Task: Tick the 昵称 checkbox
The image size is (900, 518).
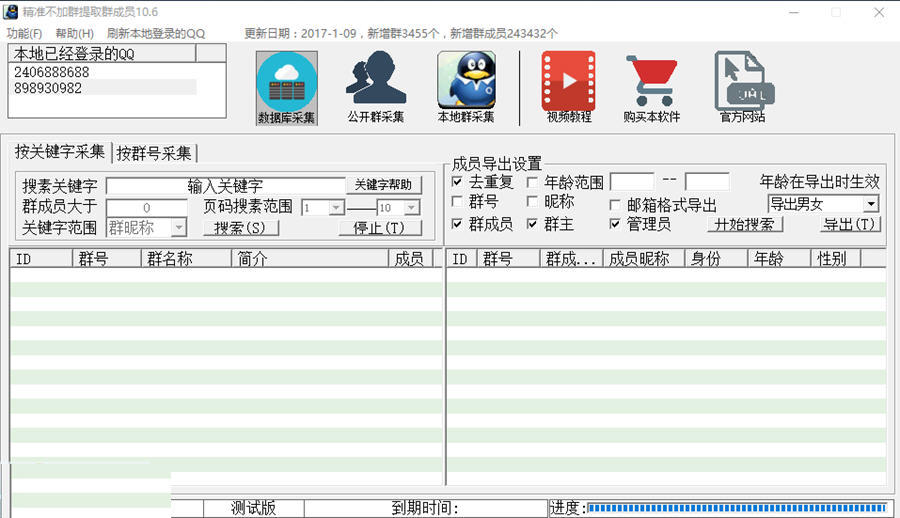Action: click(x=532, y=202)
